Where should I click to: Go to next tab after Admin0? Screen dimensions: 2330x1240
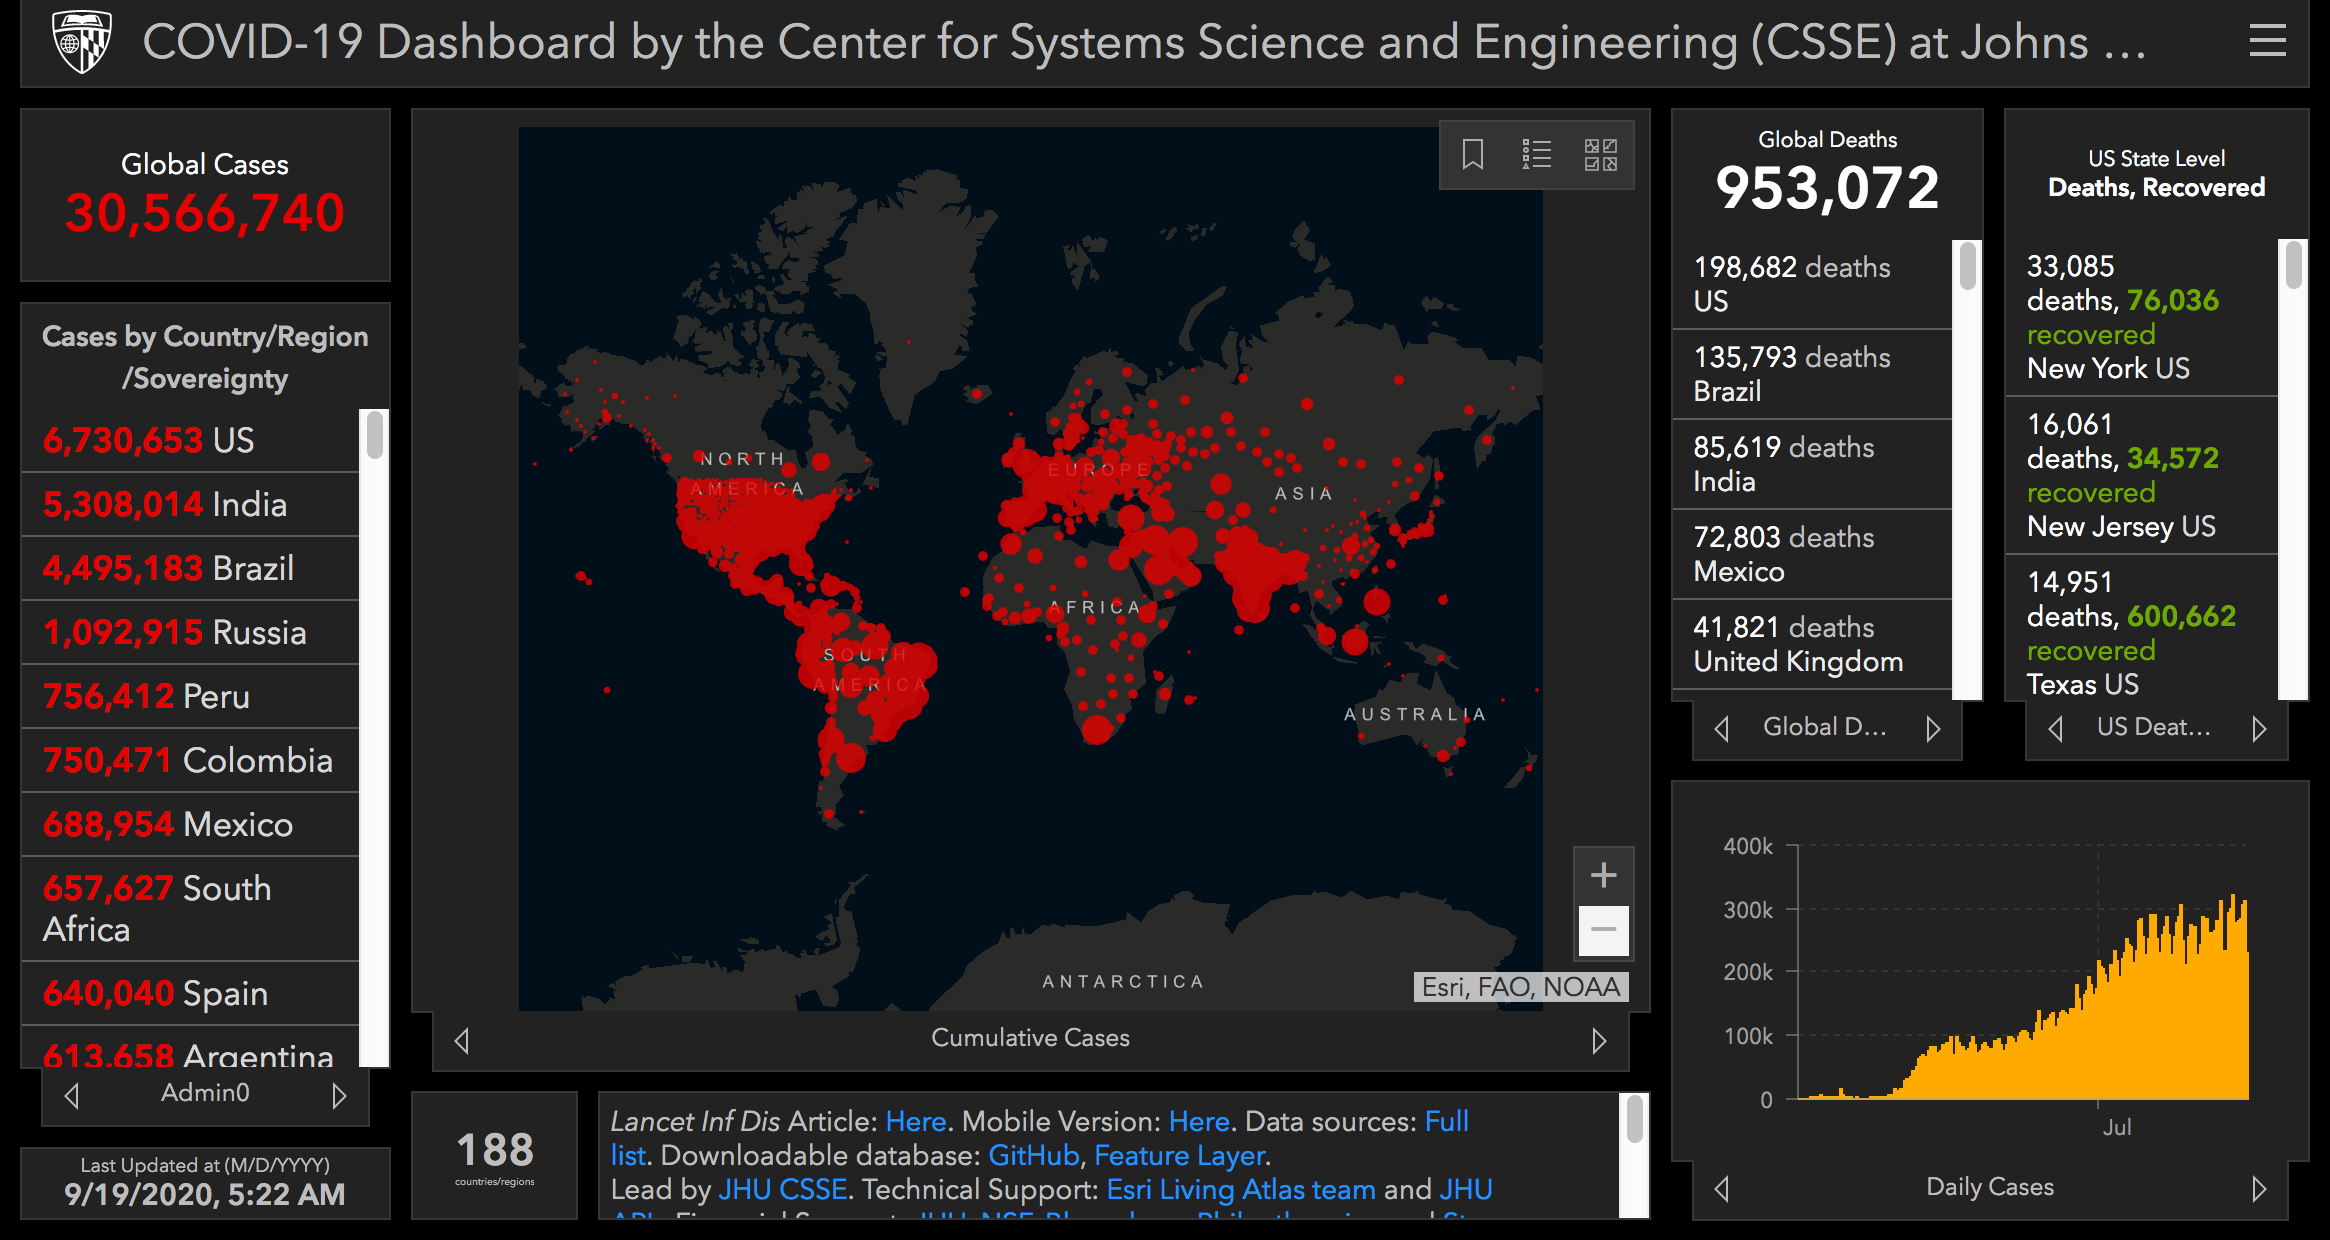coord(339,1096)
